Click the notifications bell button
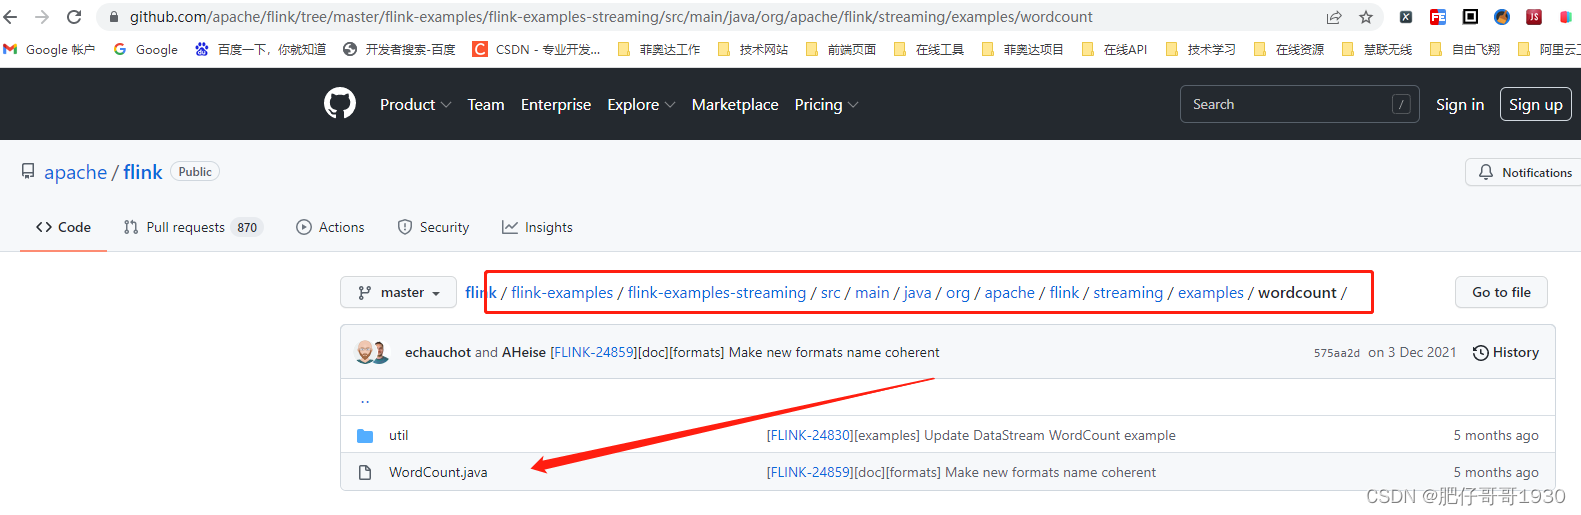The height and width of the screenshot is (515, 1581). point(1524,172)
